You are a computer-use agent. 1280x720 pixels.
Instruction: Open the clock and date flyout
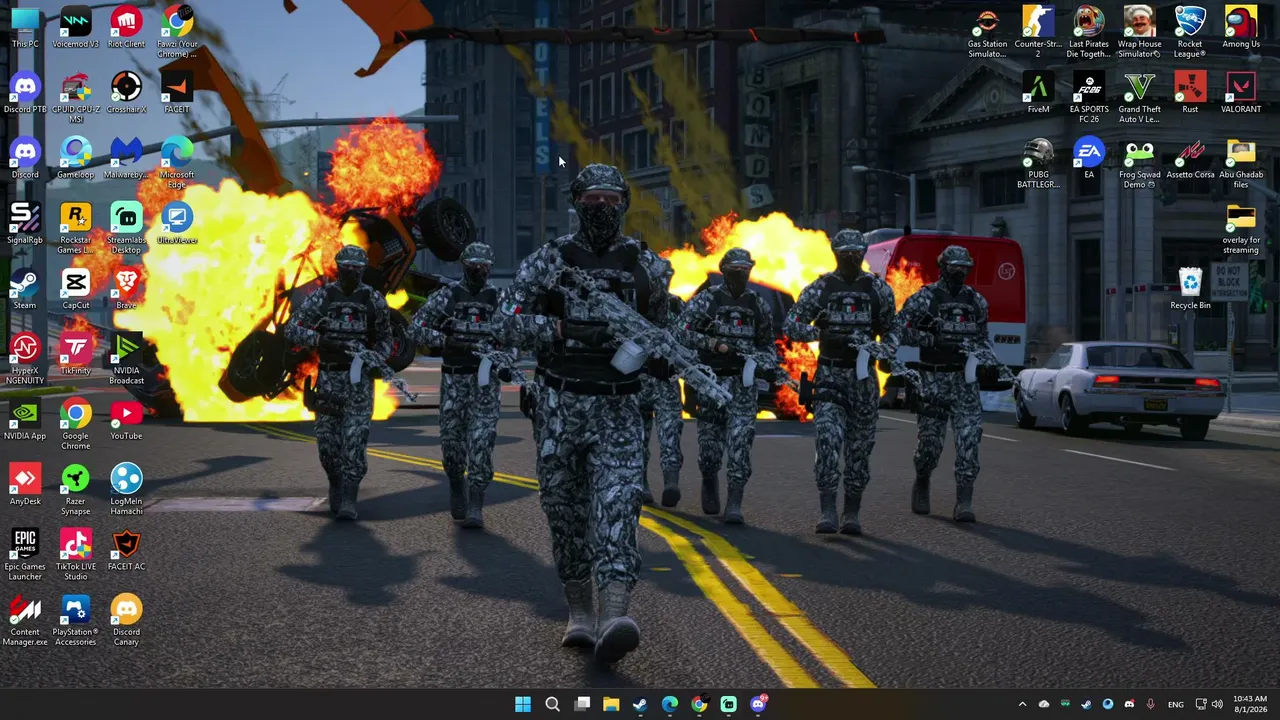point(1250,704)
